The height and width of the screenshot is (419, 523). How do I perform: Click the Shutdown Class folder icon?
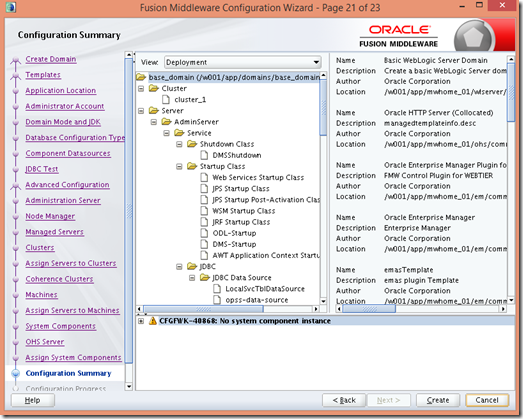click(x=192, y=144)
